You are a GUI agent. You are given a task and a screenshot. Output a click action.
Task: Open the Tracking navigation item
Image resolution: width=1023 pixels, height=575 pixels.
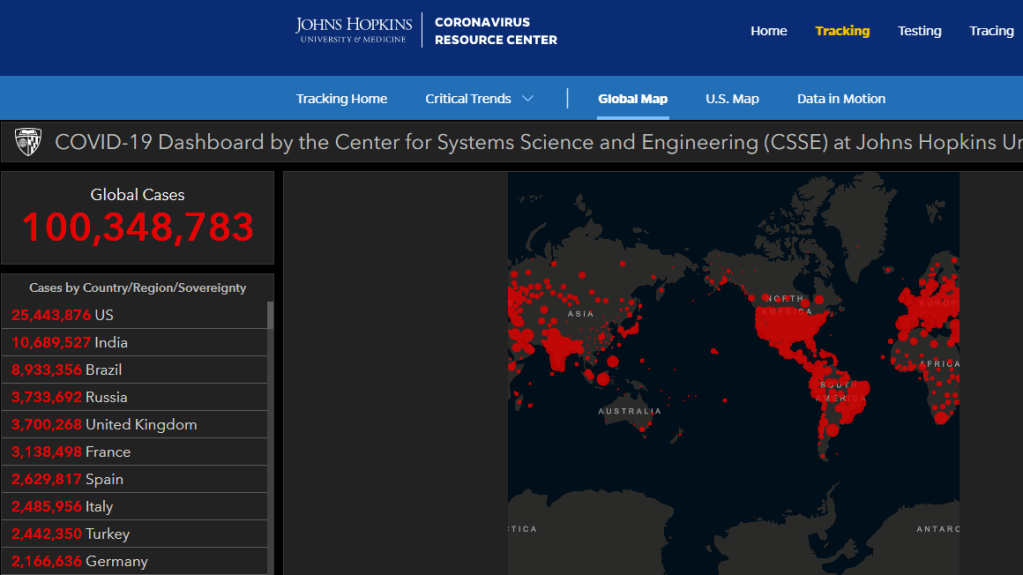click(842, 31)
